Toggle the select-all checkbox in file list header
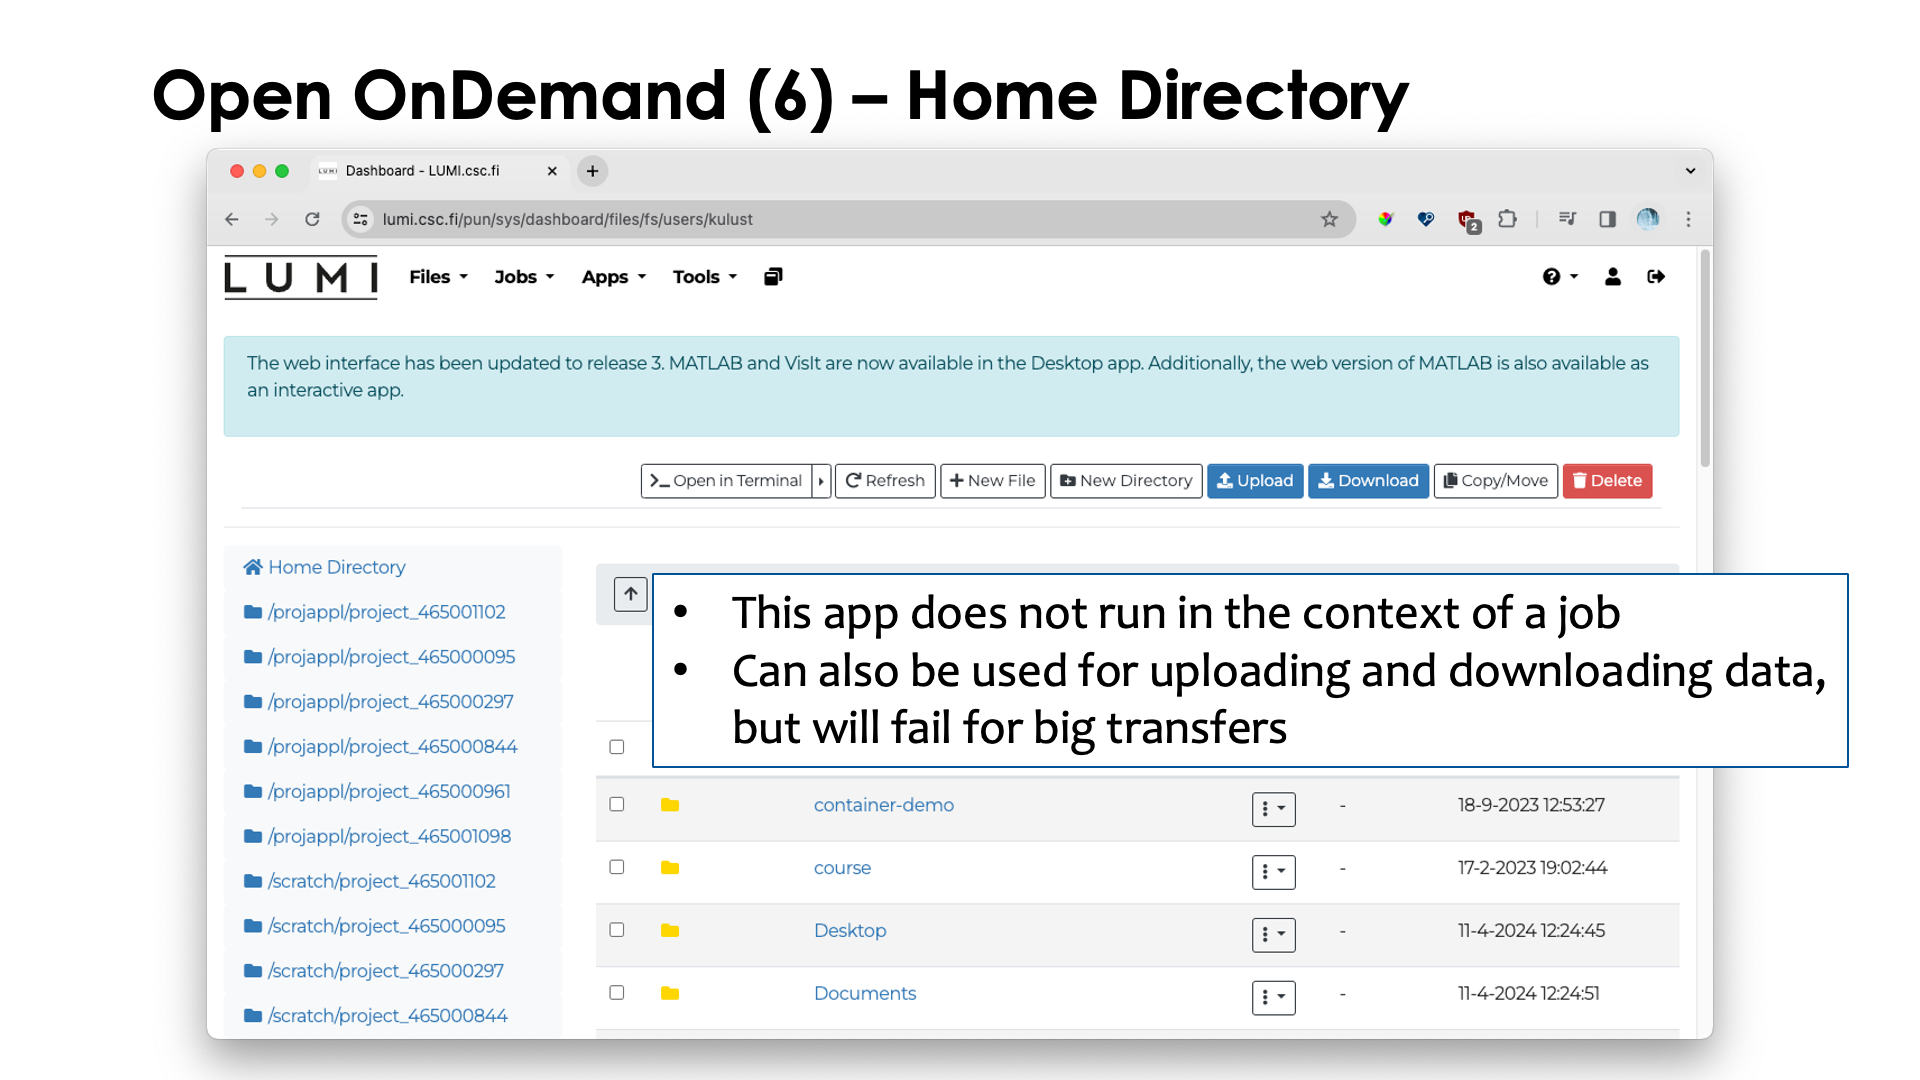 click(x=617, y=747)
